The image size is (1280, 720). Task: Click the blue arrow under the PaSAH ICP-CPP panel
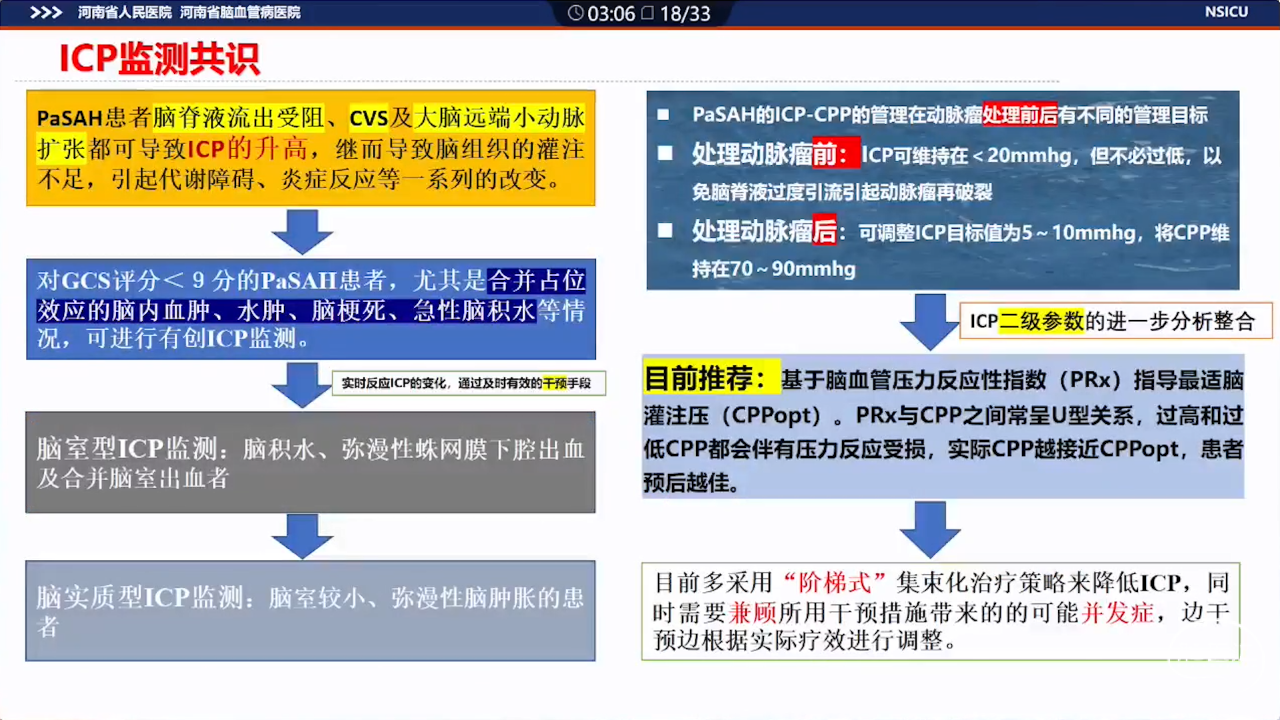(x=930, y=321)
